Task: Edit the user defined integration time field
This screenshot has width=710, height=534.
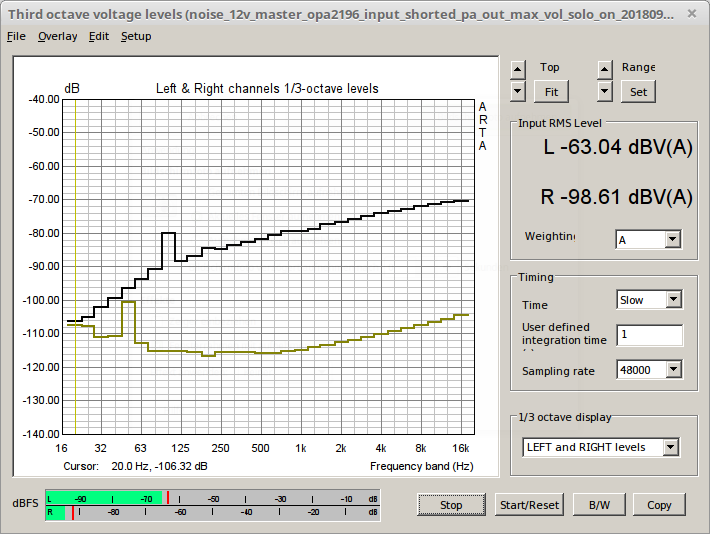Action: click(649, 335)
